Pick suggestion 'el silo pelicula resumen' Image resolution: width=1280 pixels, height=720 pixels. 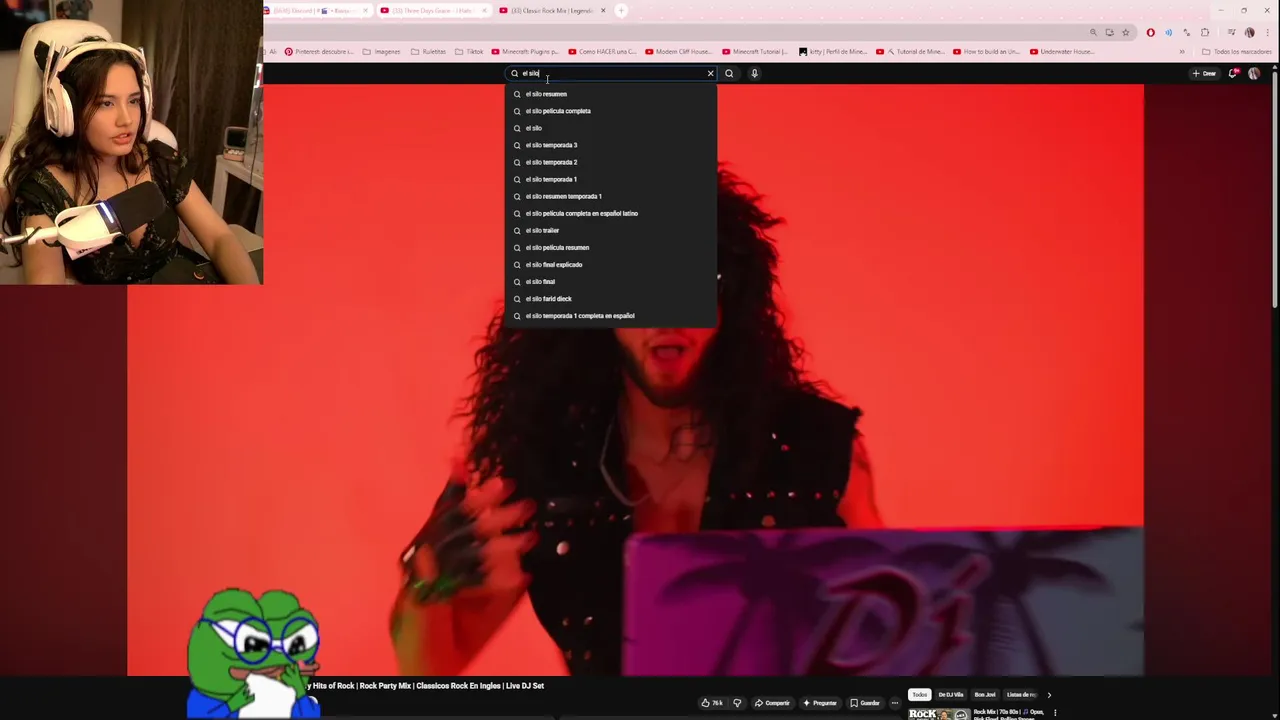611,247
